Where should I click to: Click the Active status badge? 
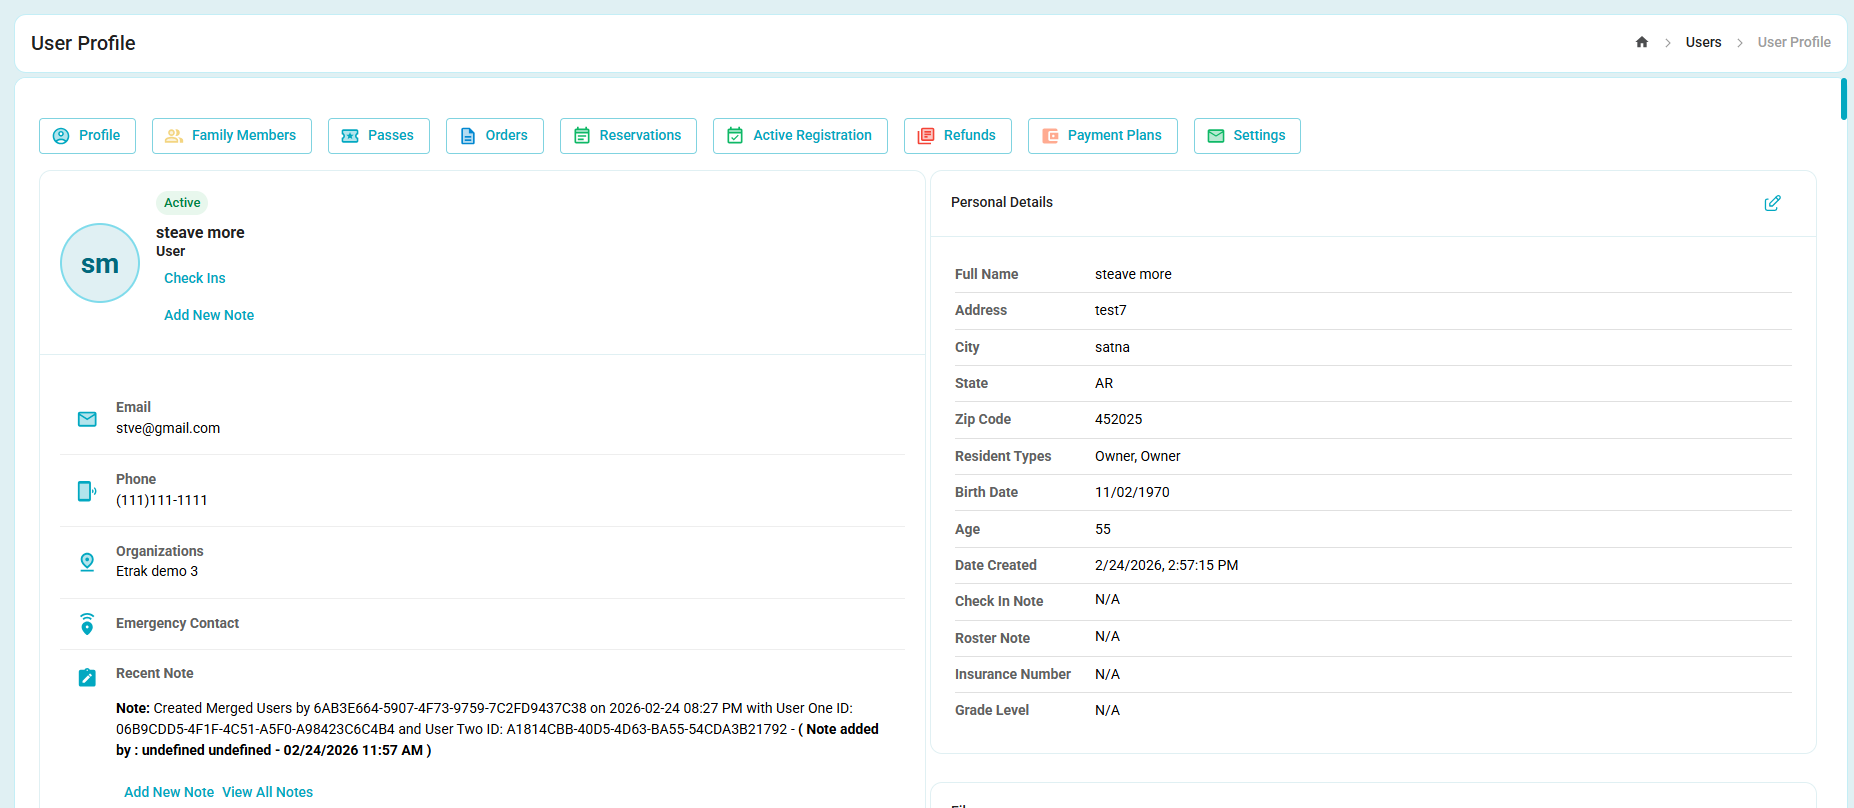(x=182, y=203)
